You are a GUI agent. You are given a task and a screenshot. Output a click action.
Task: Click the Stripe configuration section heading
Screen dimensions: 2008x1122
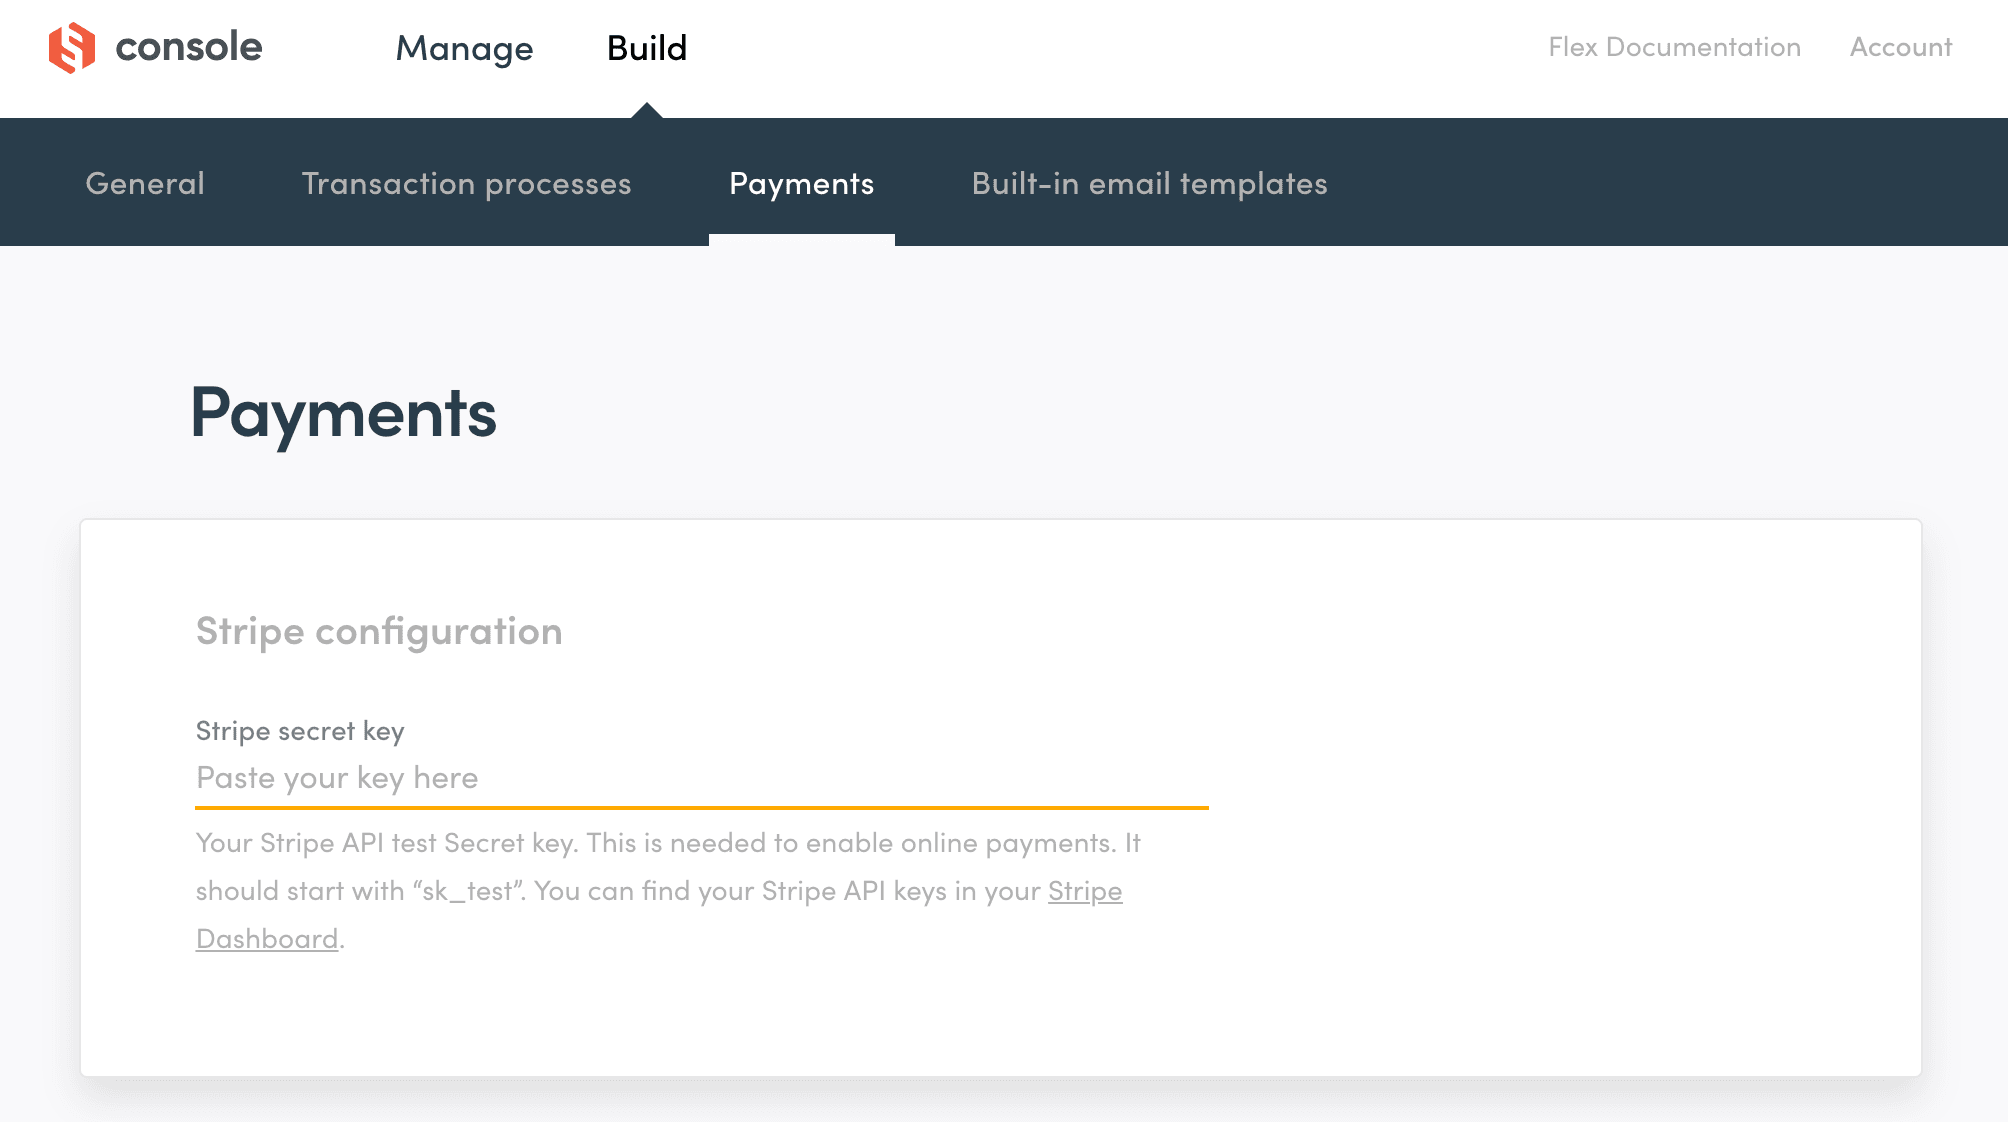point(379,631)
